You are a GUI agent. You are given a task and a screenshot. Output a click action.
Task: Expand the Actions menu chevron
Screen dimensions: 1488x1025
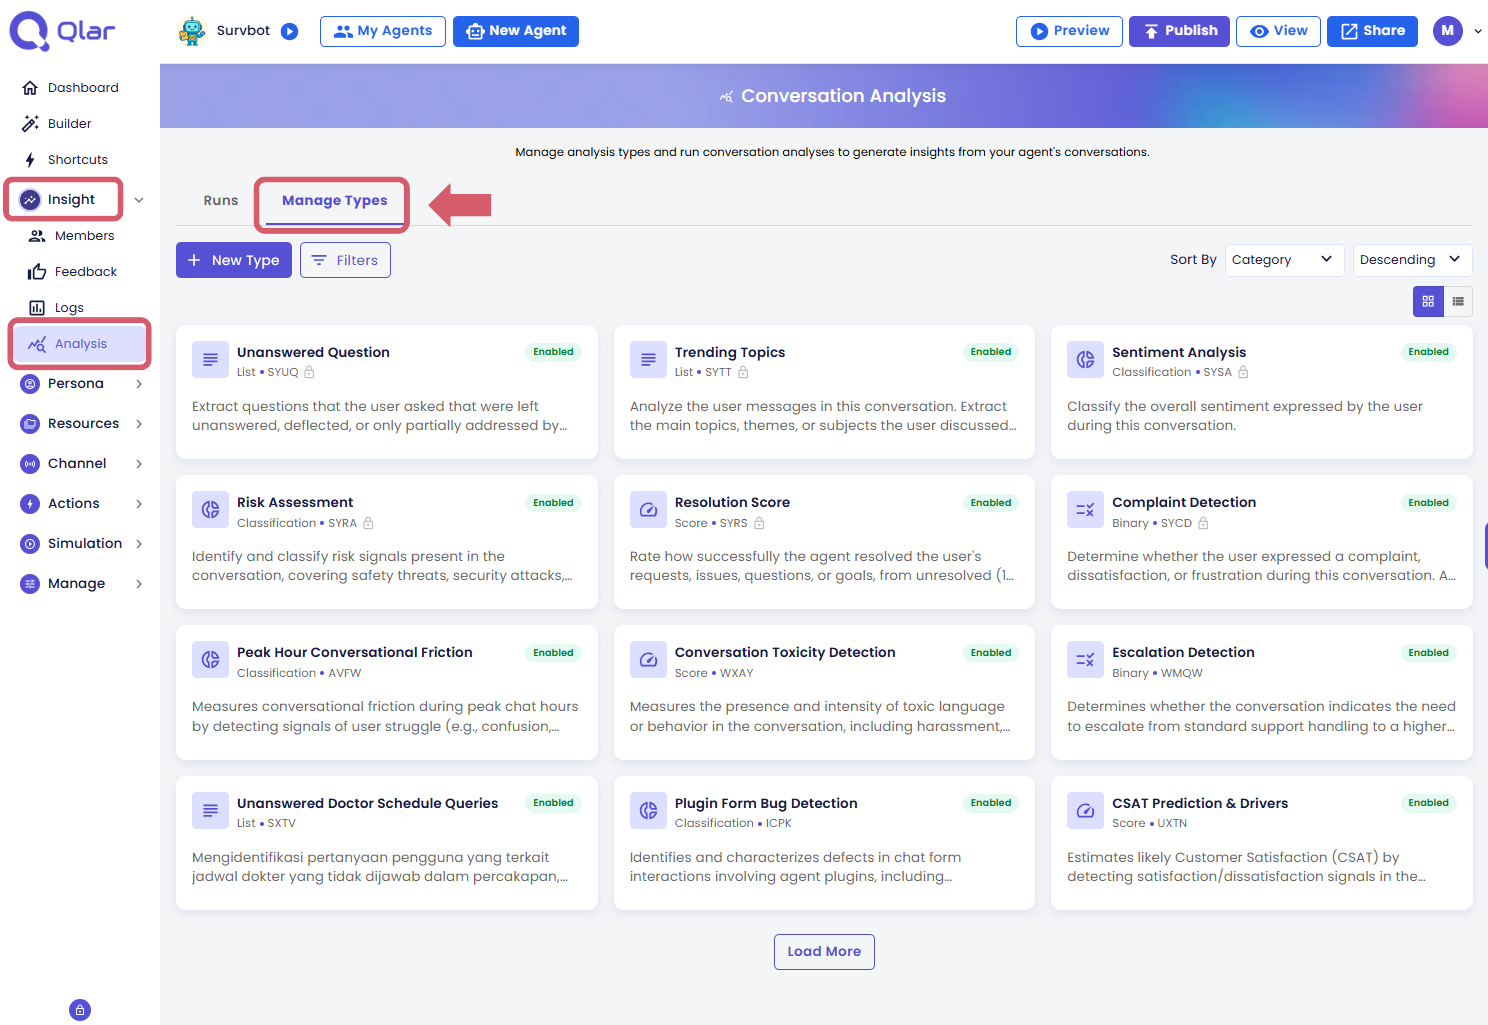pos(139,504)
